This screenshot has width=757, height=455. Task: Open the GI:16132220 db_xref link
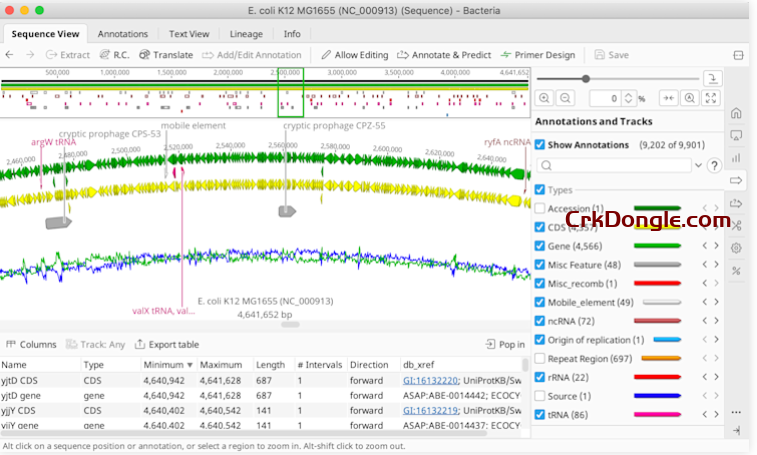pos(431,381)
